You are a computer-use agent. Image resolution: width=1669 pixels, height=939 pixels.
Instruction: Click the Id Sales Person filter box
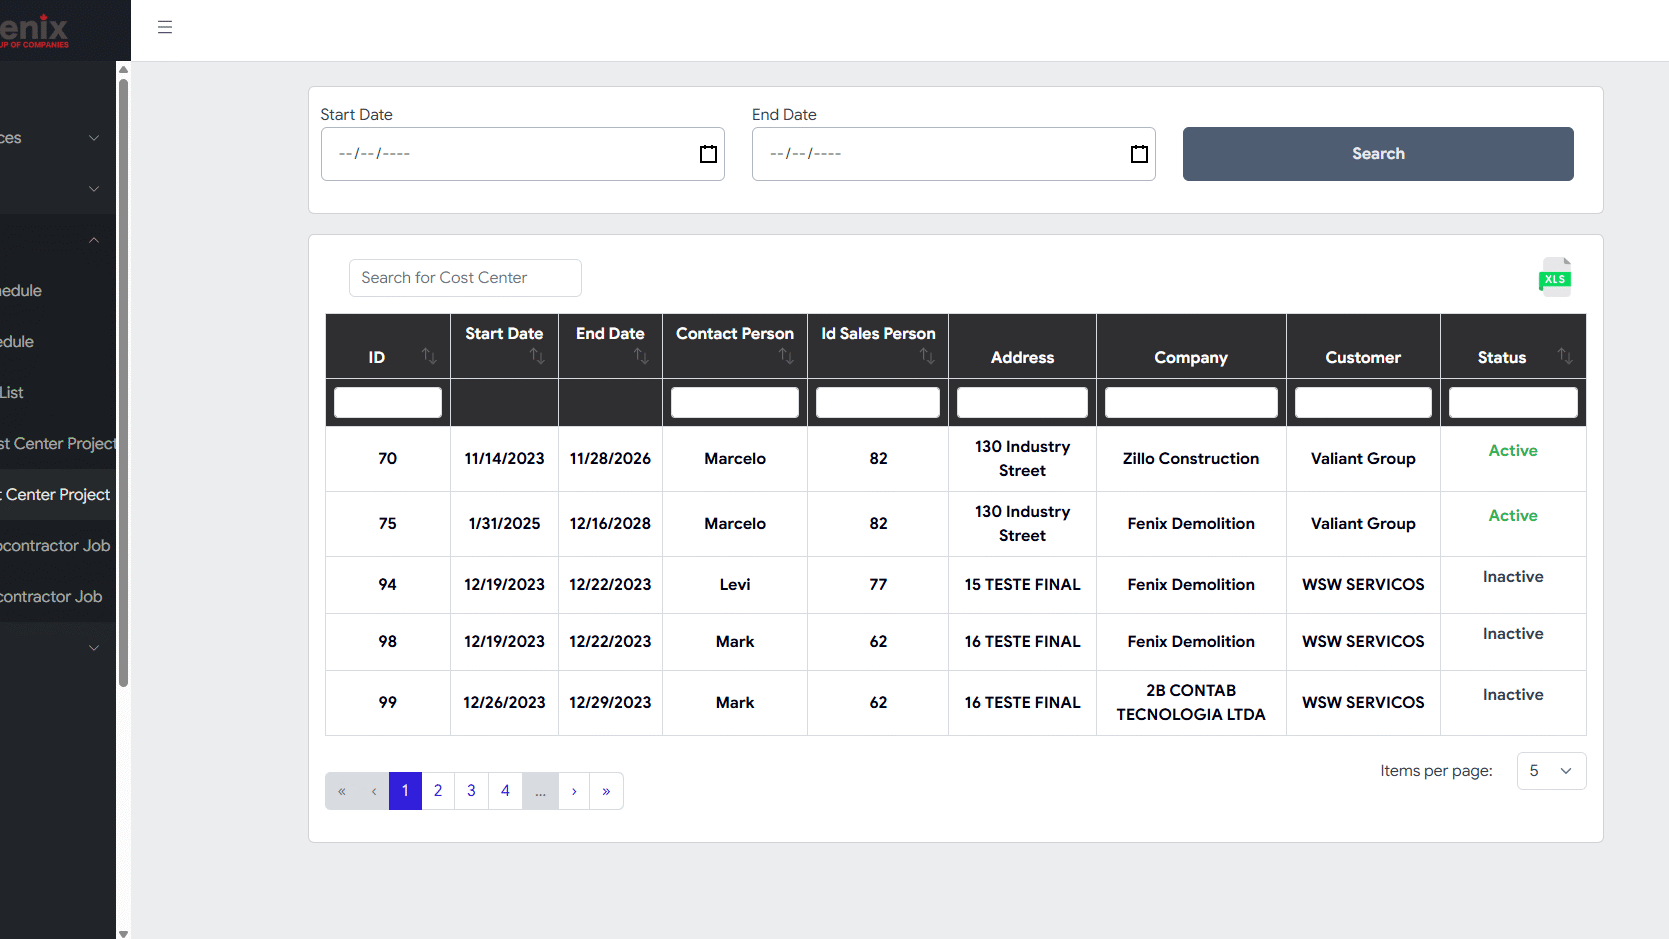click(x=878, y=402)
